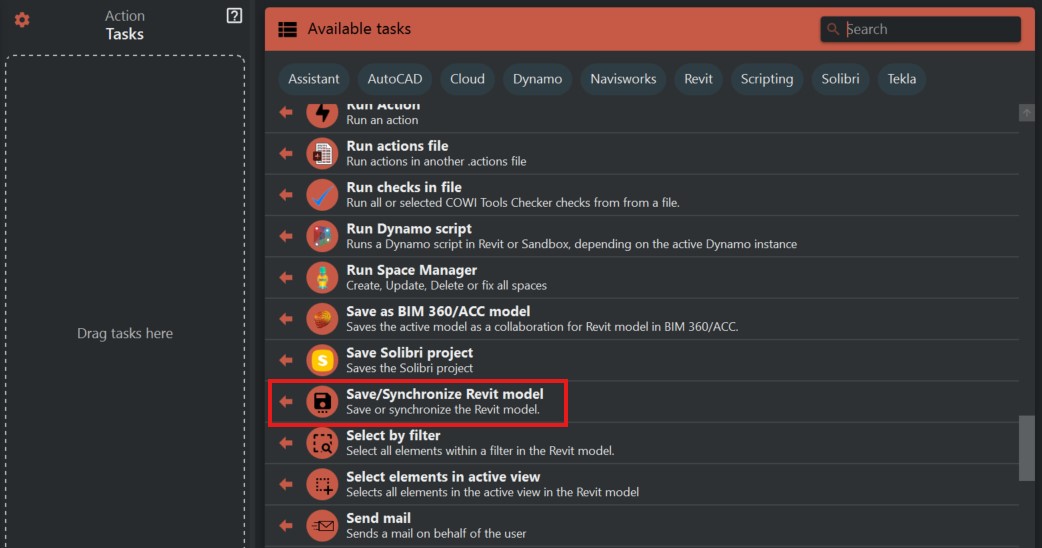Viewport: 1042px width, 548px height.
Task: Click the Run Space Manager icon
Action: click(x=322, y=277)
